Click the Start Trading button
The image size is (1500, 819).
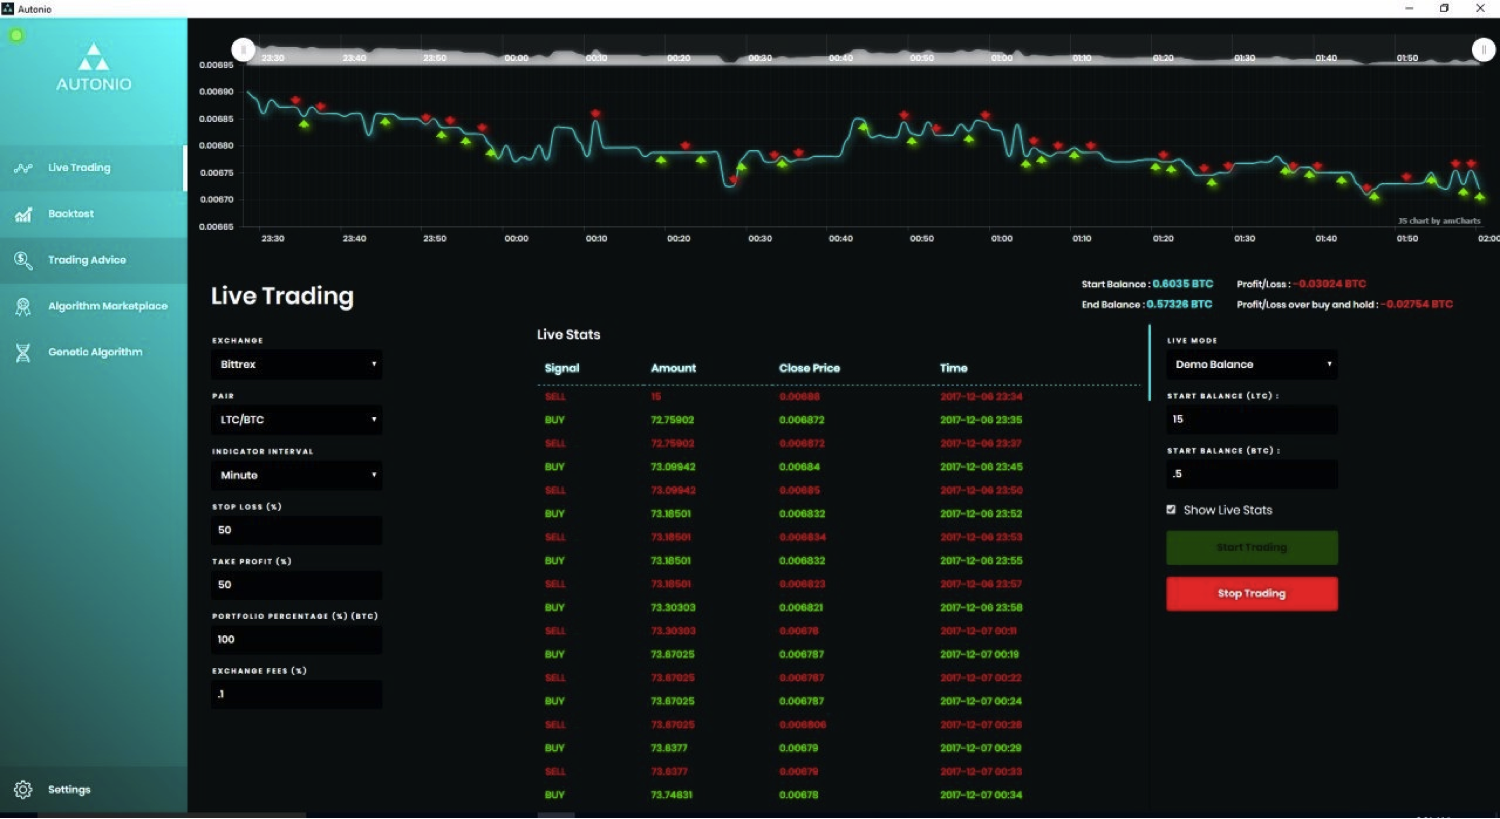[x=1251, y=547]
